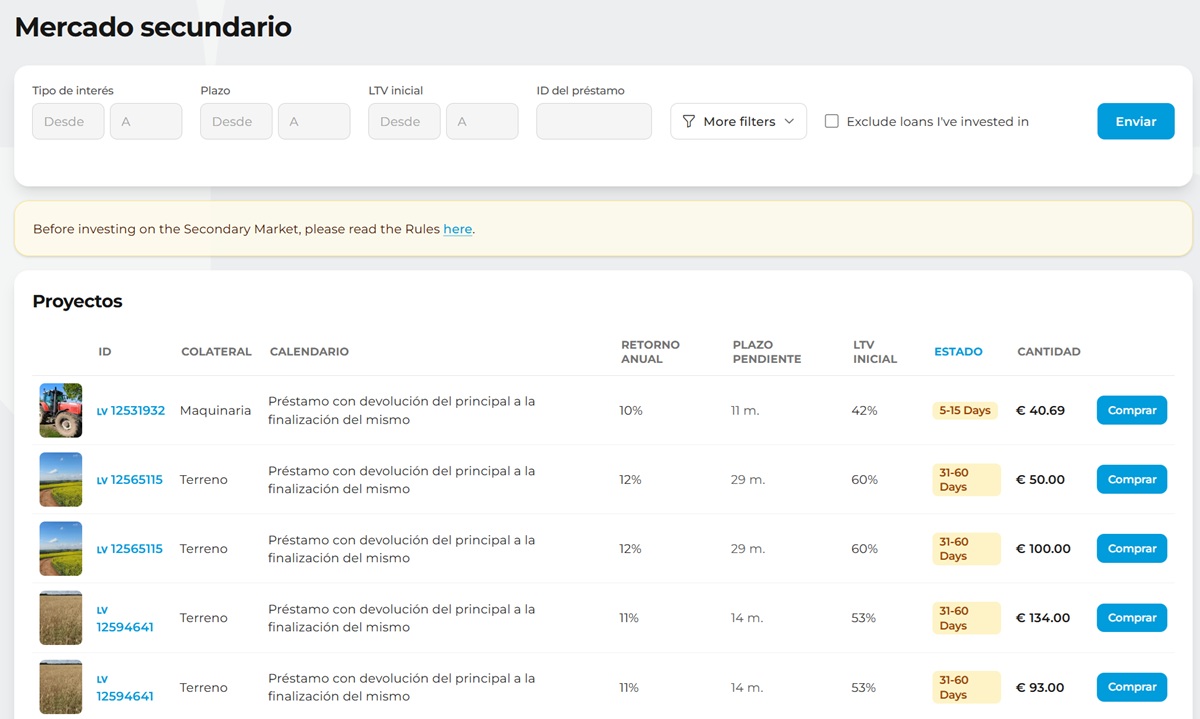Viewport: 1200px width, 719px height.
Task: Select the PLAZO PENDIENTE column header
Action: [x=767, y=352]
